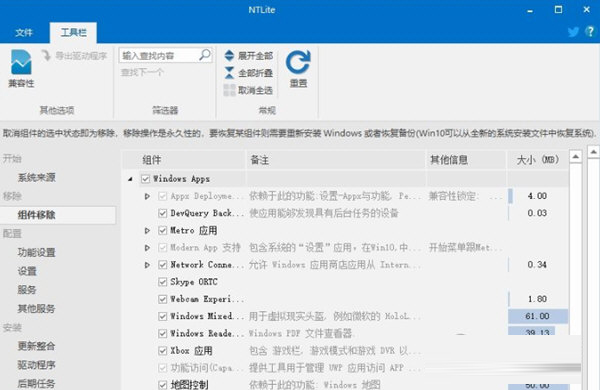The image size is (600, 390).
Task: Click the outer panel scroll-up arrow
Action: [593, 152]
